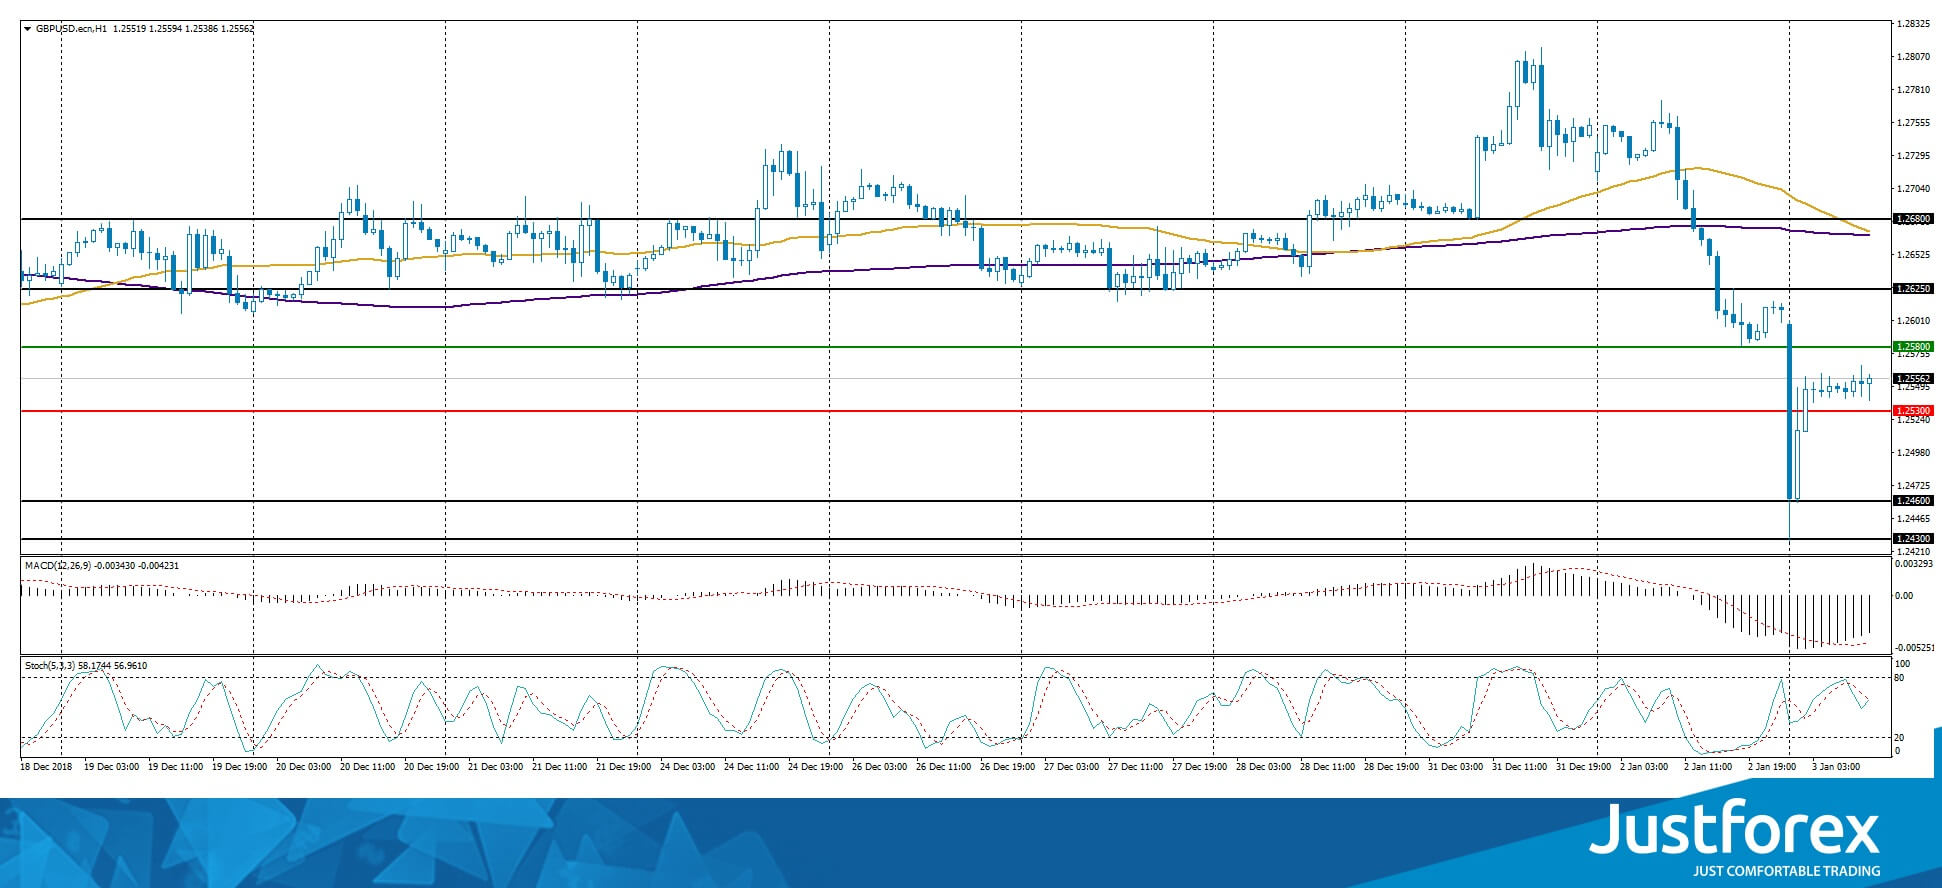Click the 24 Dec 11:00 time label

tap(752, 767)
